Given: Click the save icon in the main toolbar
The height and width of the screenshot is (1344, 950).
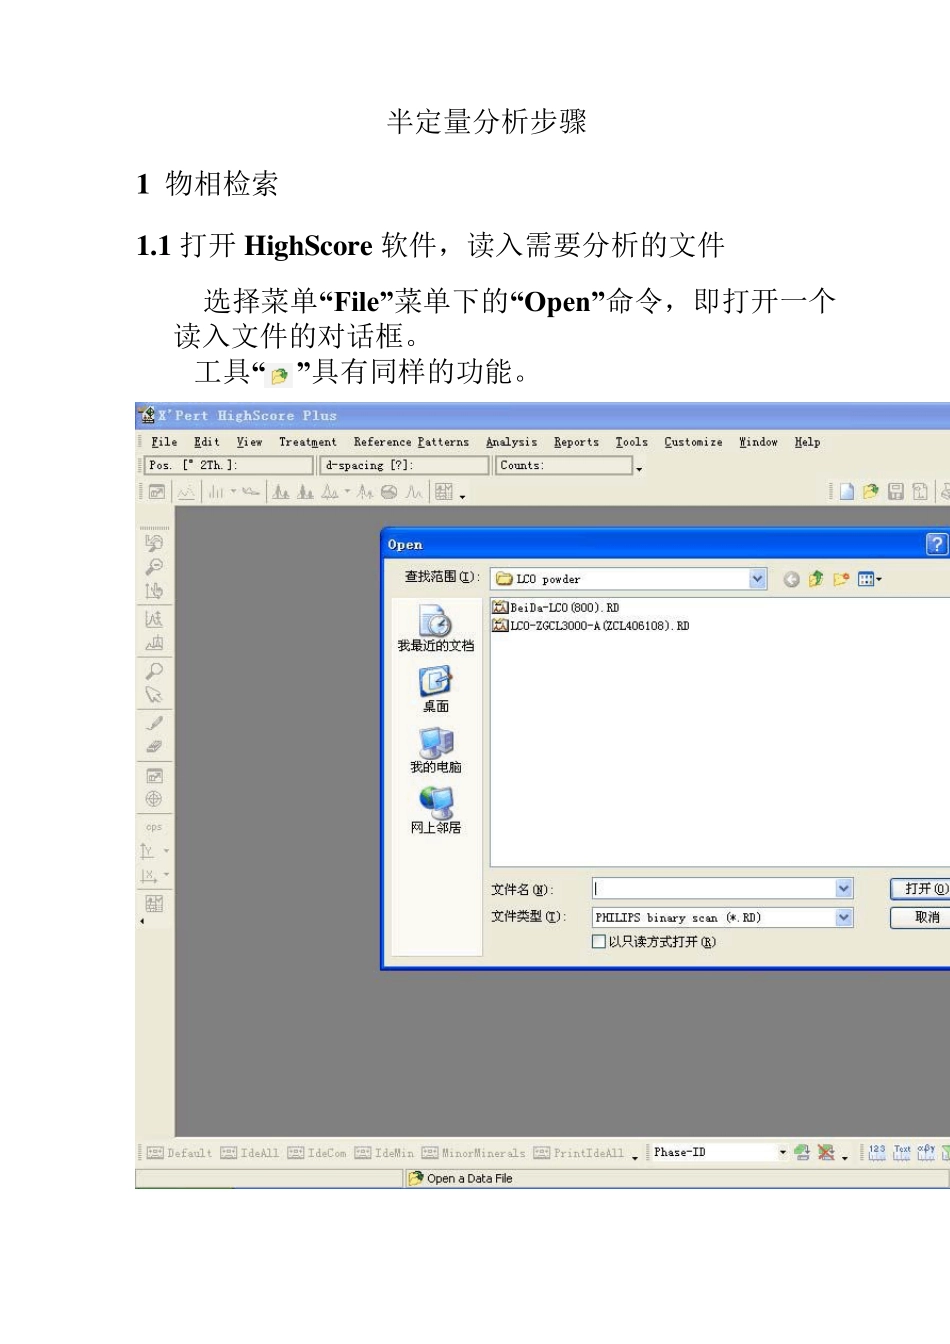Looking at the screenshot, I should pos(896,491).
